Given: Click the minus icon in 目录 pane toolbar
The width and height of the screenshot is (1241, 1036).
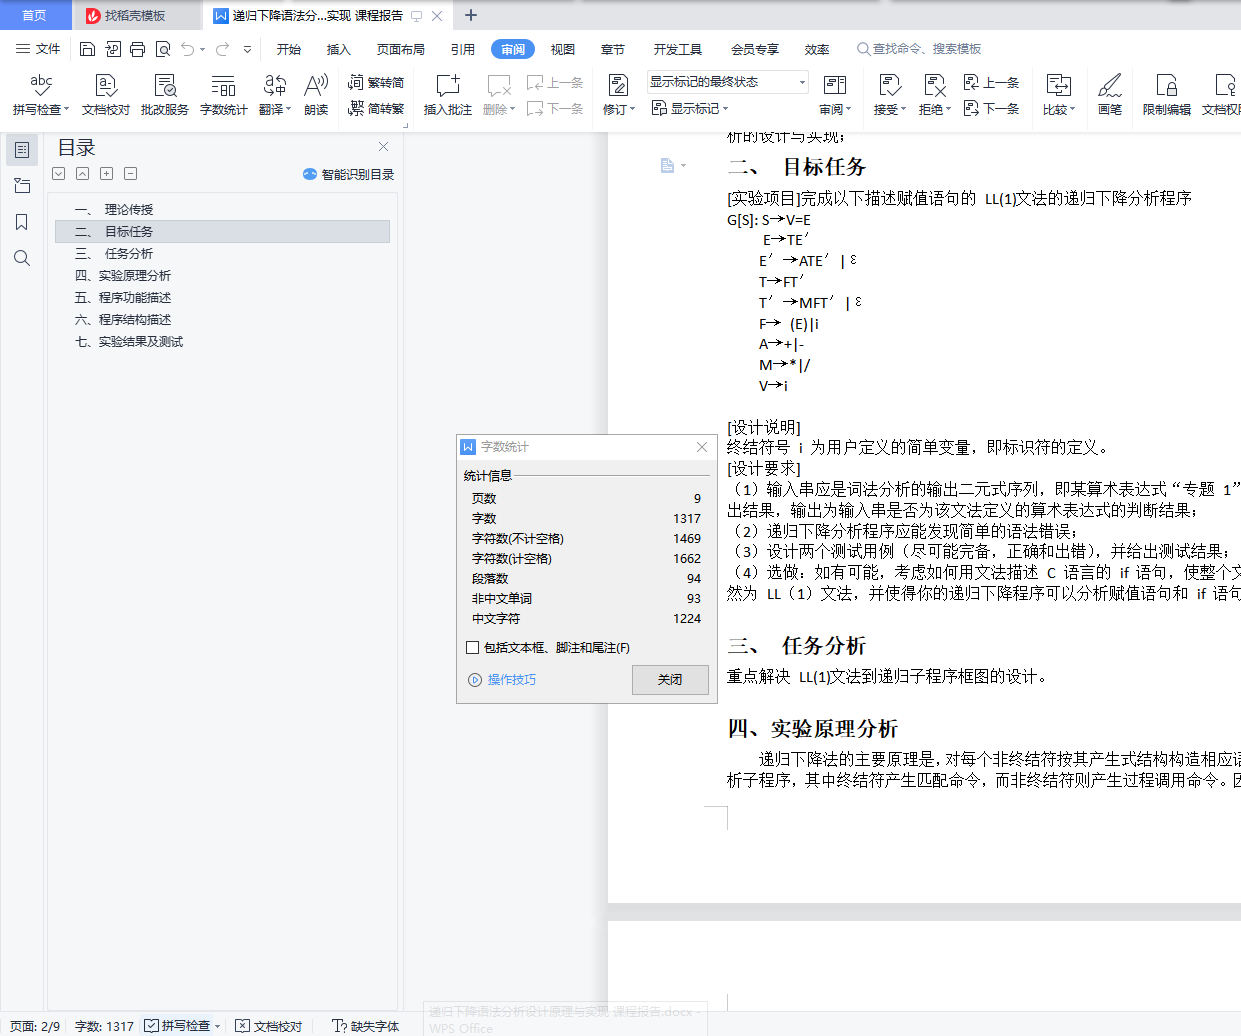Looking at the screenshot, I should point(130,174).
